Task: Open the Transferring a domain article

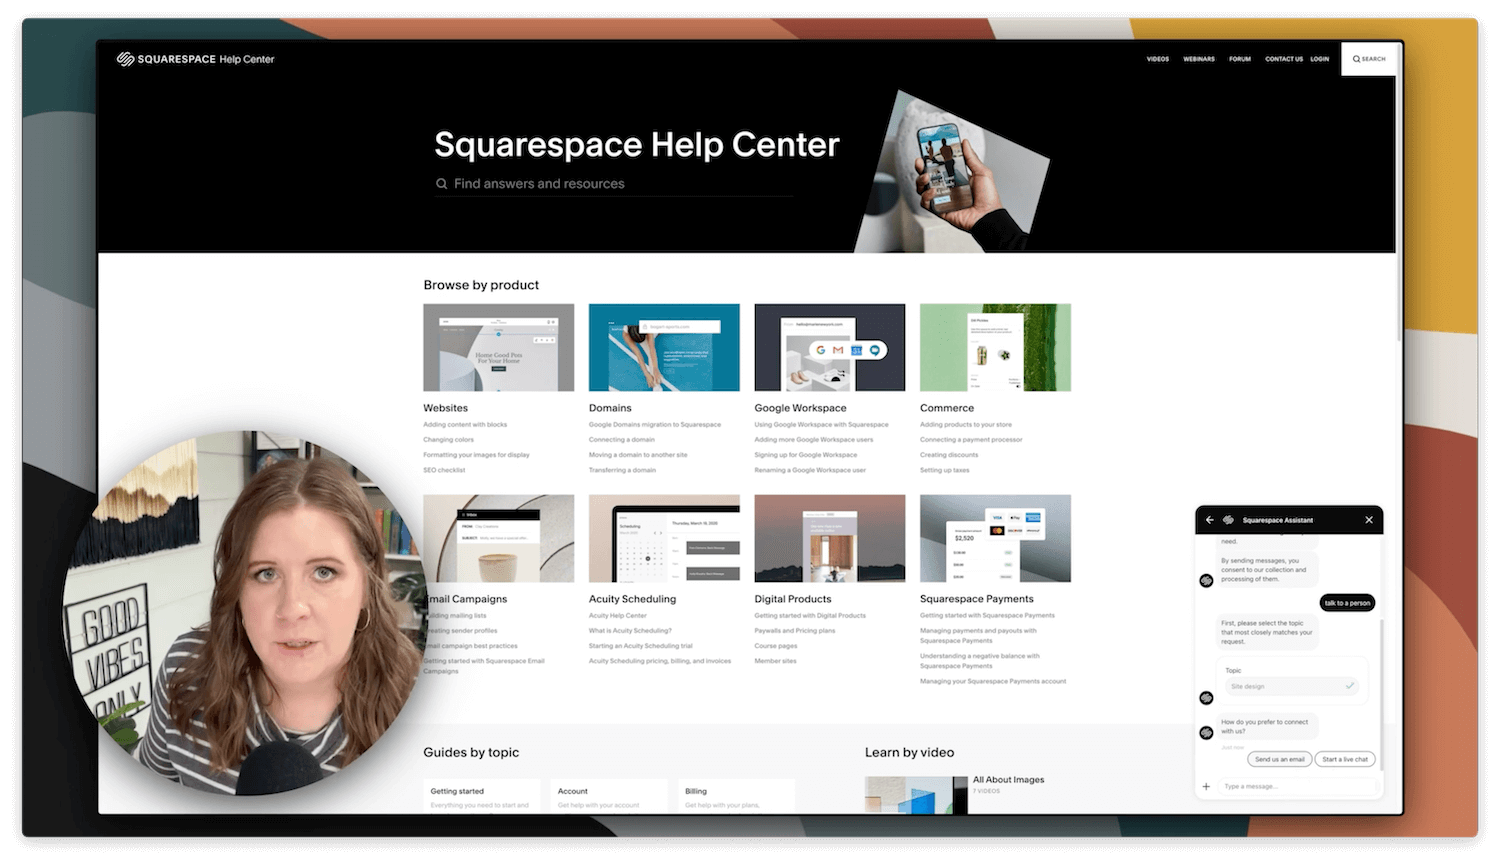Action: click(622, 470)
